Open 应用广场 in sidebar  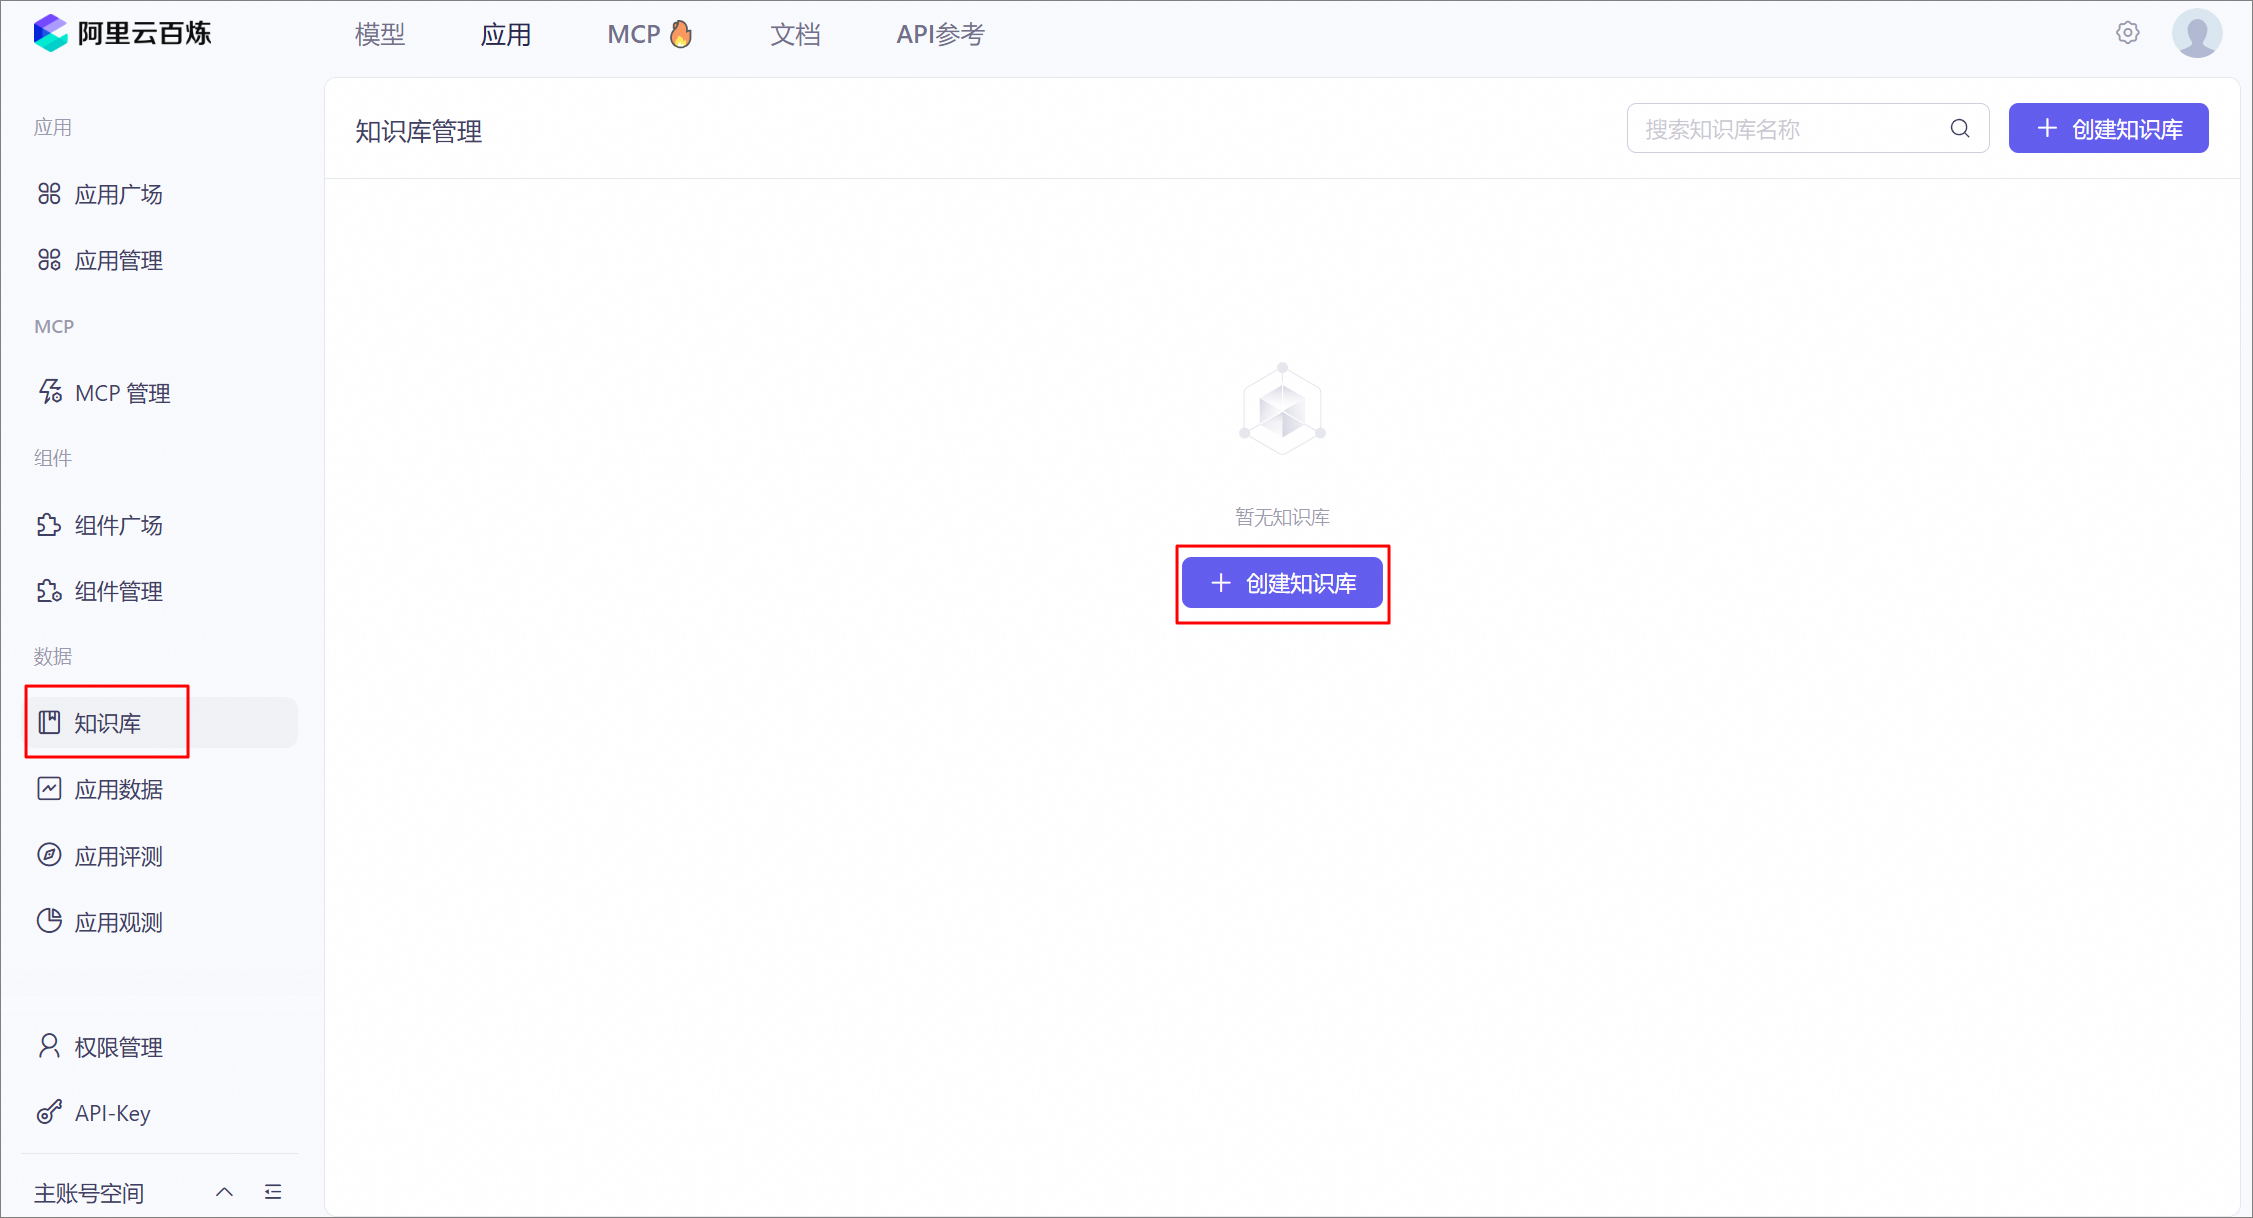point(118,194)
